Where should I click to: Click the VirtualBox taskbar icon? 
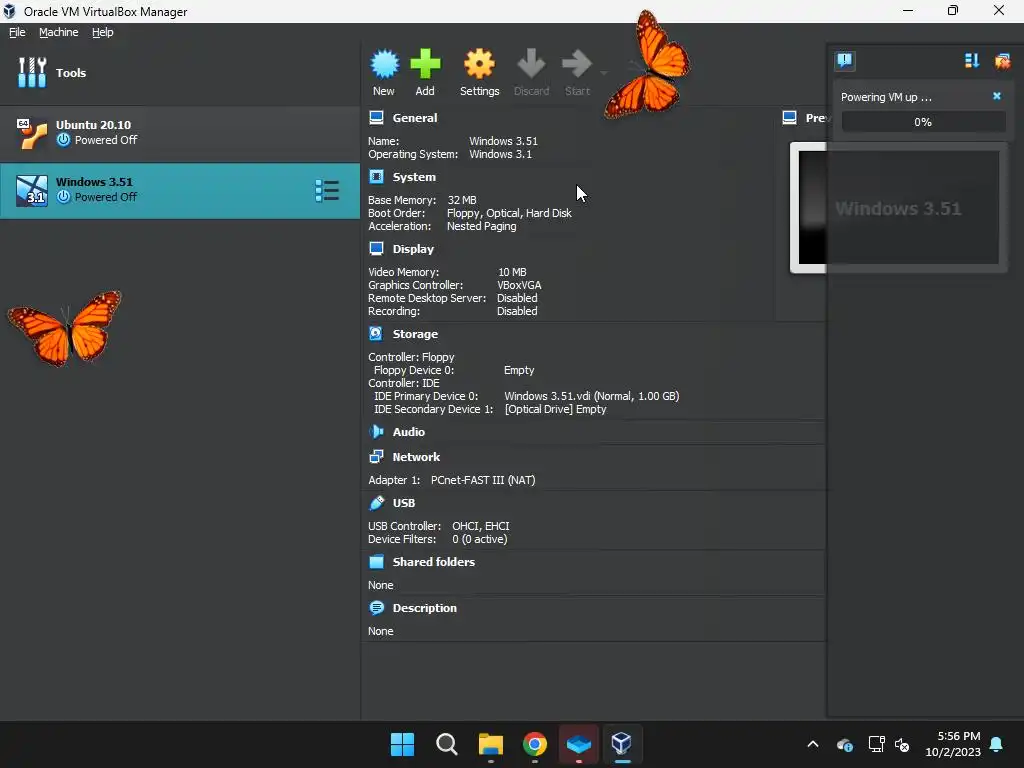[x=622, y=744]
